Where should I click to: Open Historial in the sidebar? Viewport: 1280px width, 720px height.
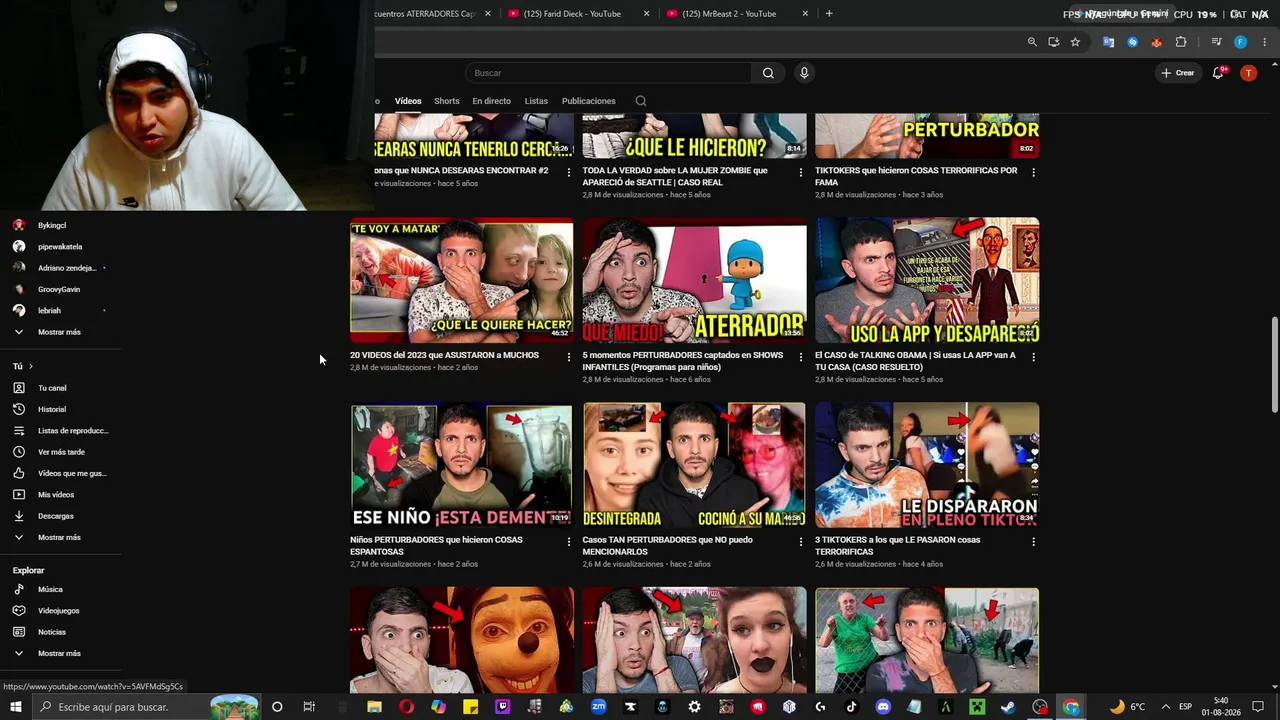tap(52, 409)
